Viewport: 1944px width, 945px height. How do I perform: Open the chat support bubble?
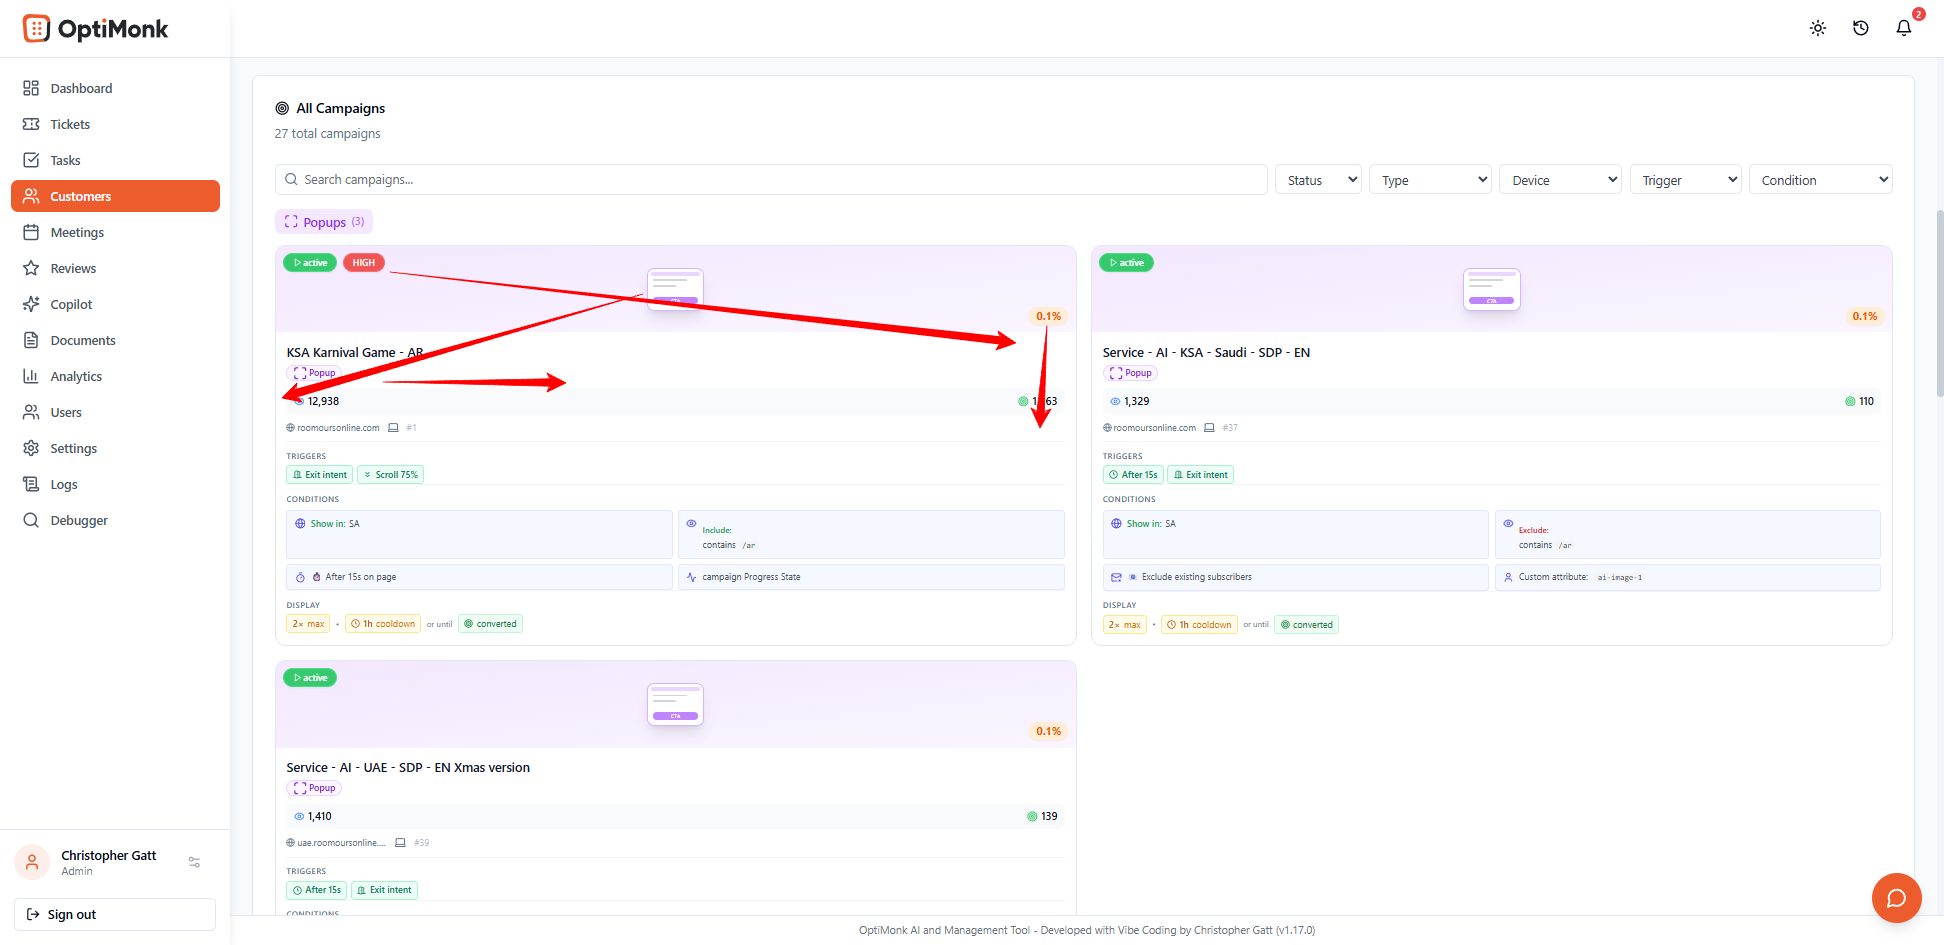point(1896,898)
